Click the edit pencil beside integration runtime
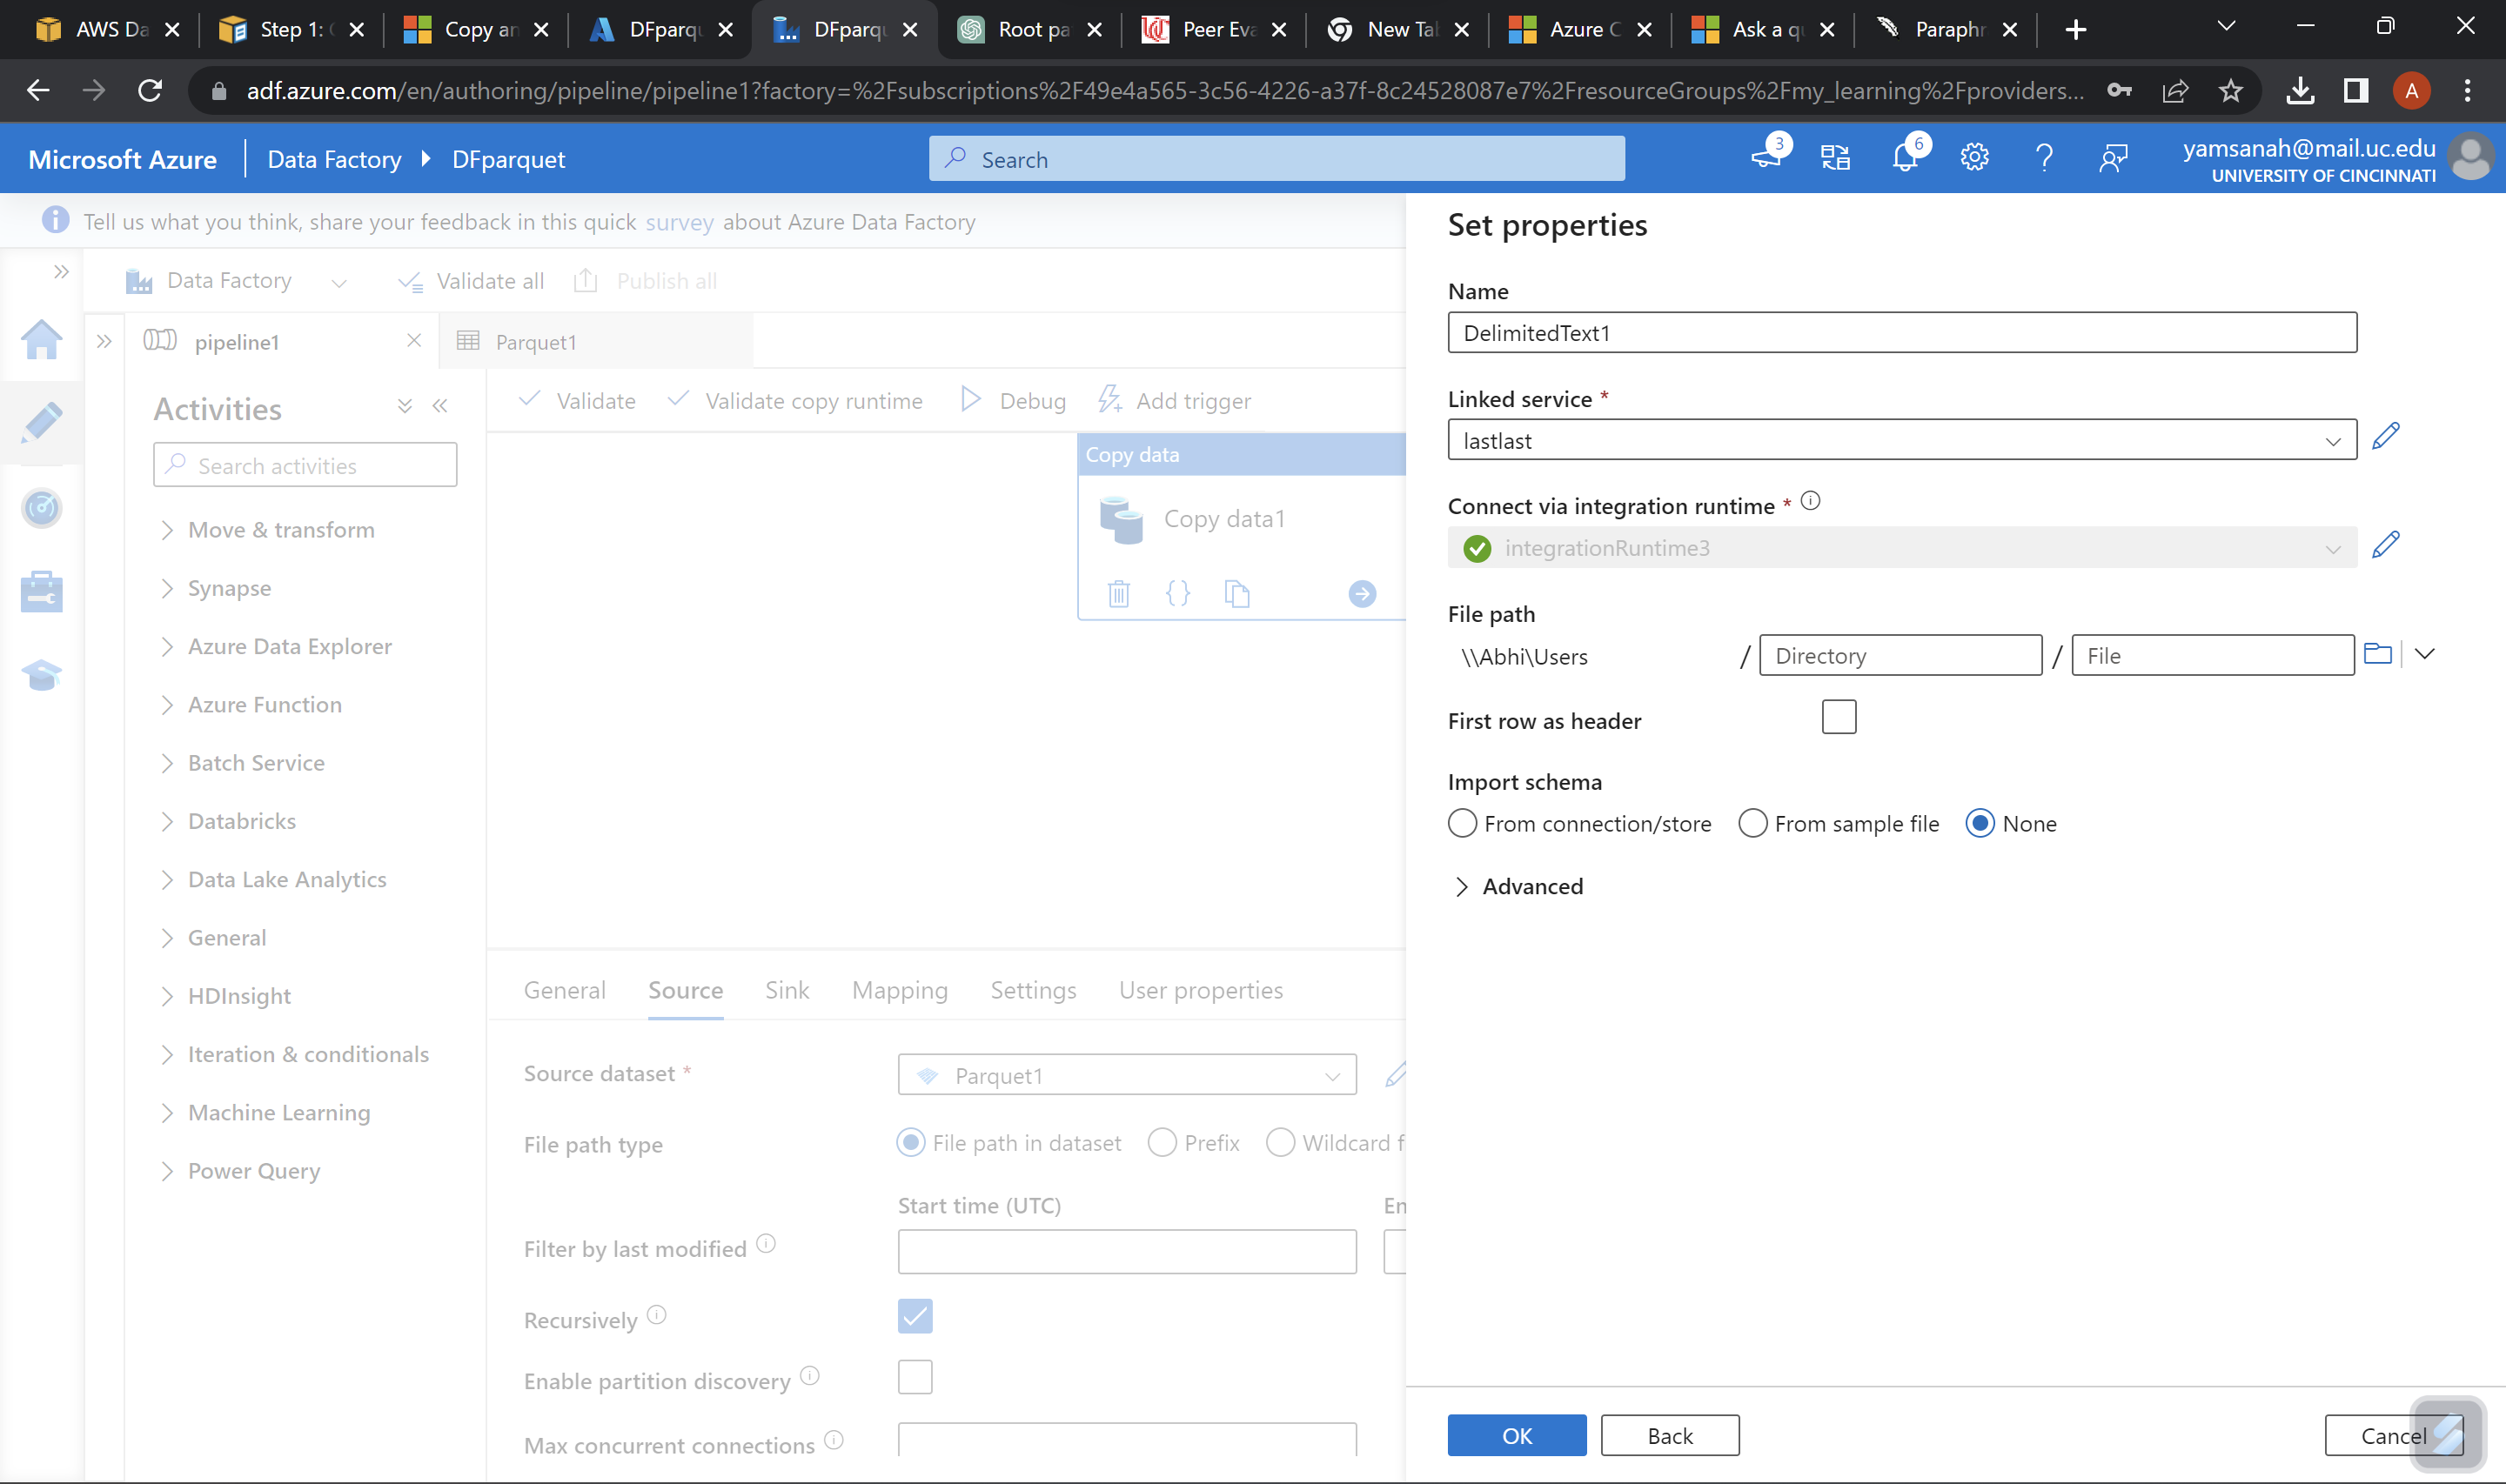The width and height of the screenshot is (2506, 1484). pos(2385,544)
